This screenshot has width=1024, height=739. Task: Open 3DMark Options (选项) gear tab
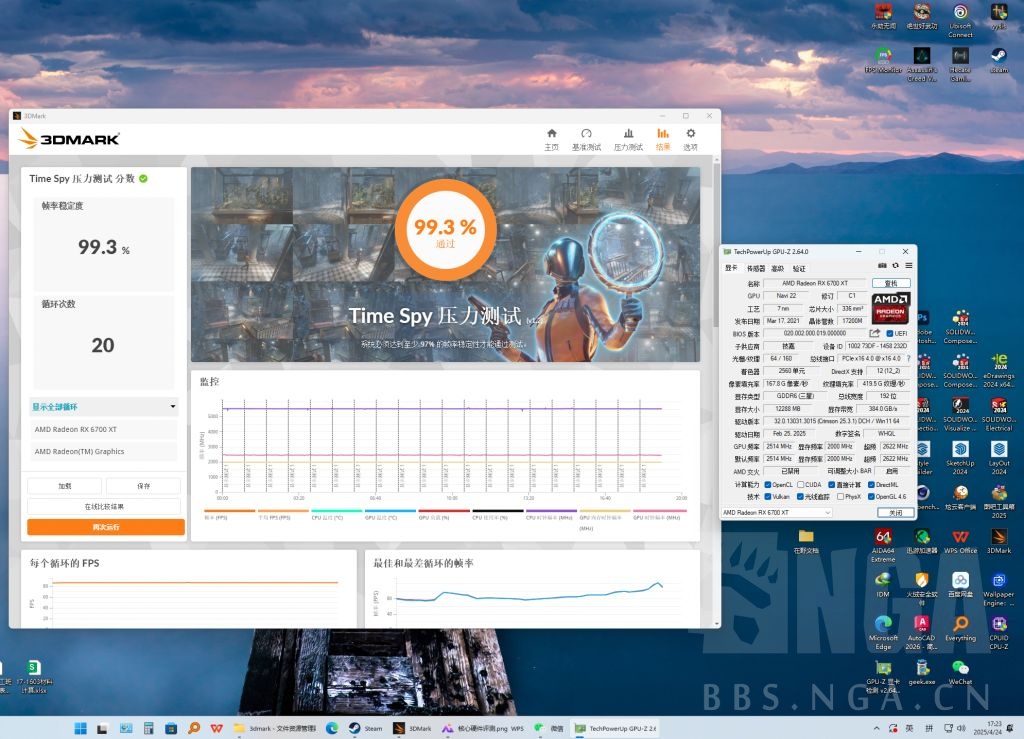point(690,139)
